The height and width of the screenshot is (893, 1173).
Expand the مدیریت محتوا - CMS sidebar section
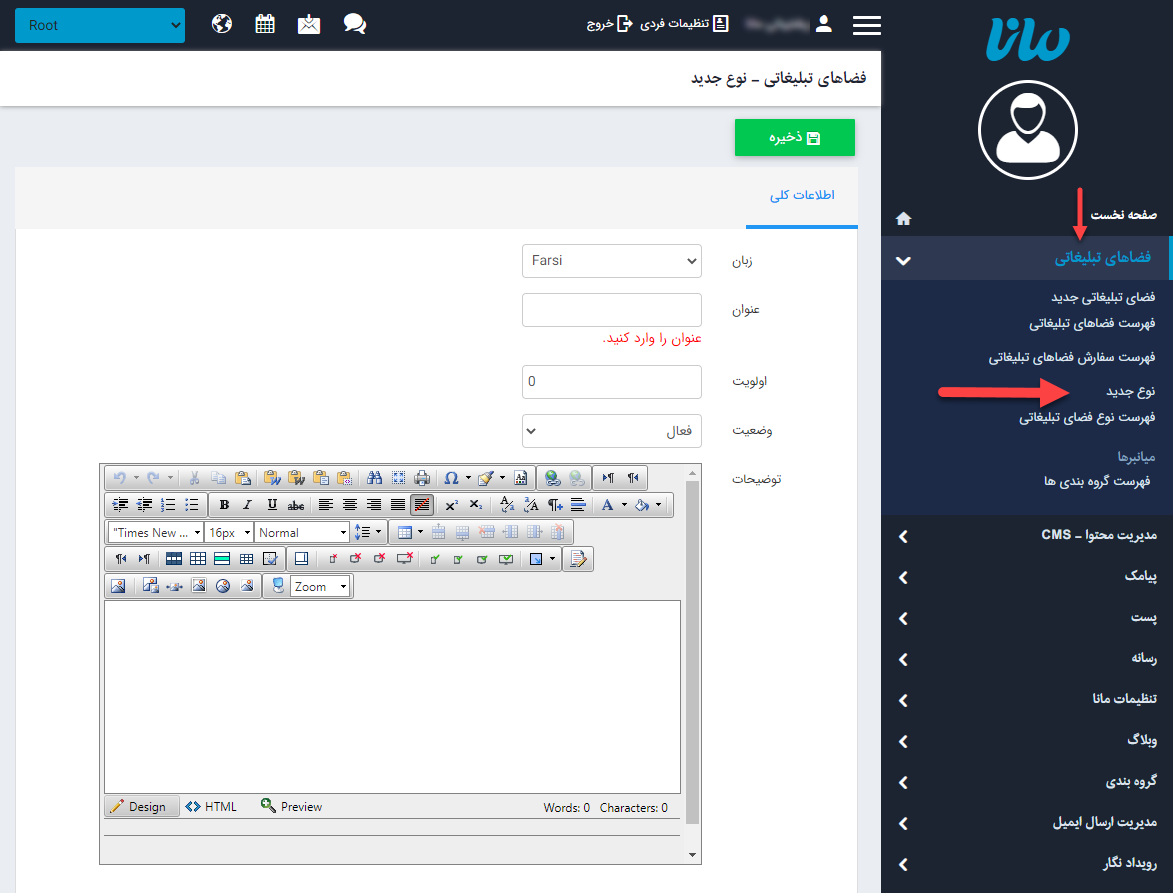coord(1027,536)
